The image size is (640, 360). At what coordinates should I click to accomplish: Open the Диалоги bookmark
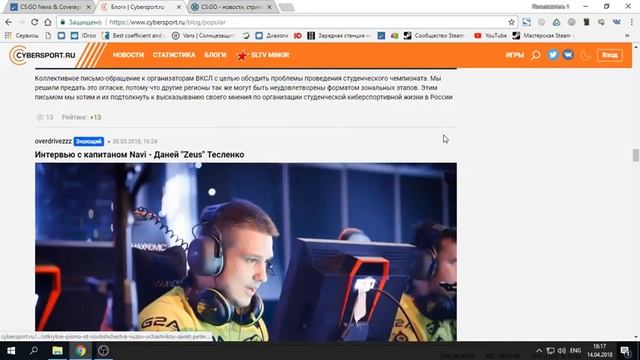272,36
